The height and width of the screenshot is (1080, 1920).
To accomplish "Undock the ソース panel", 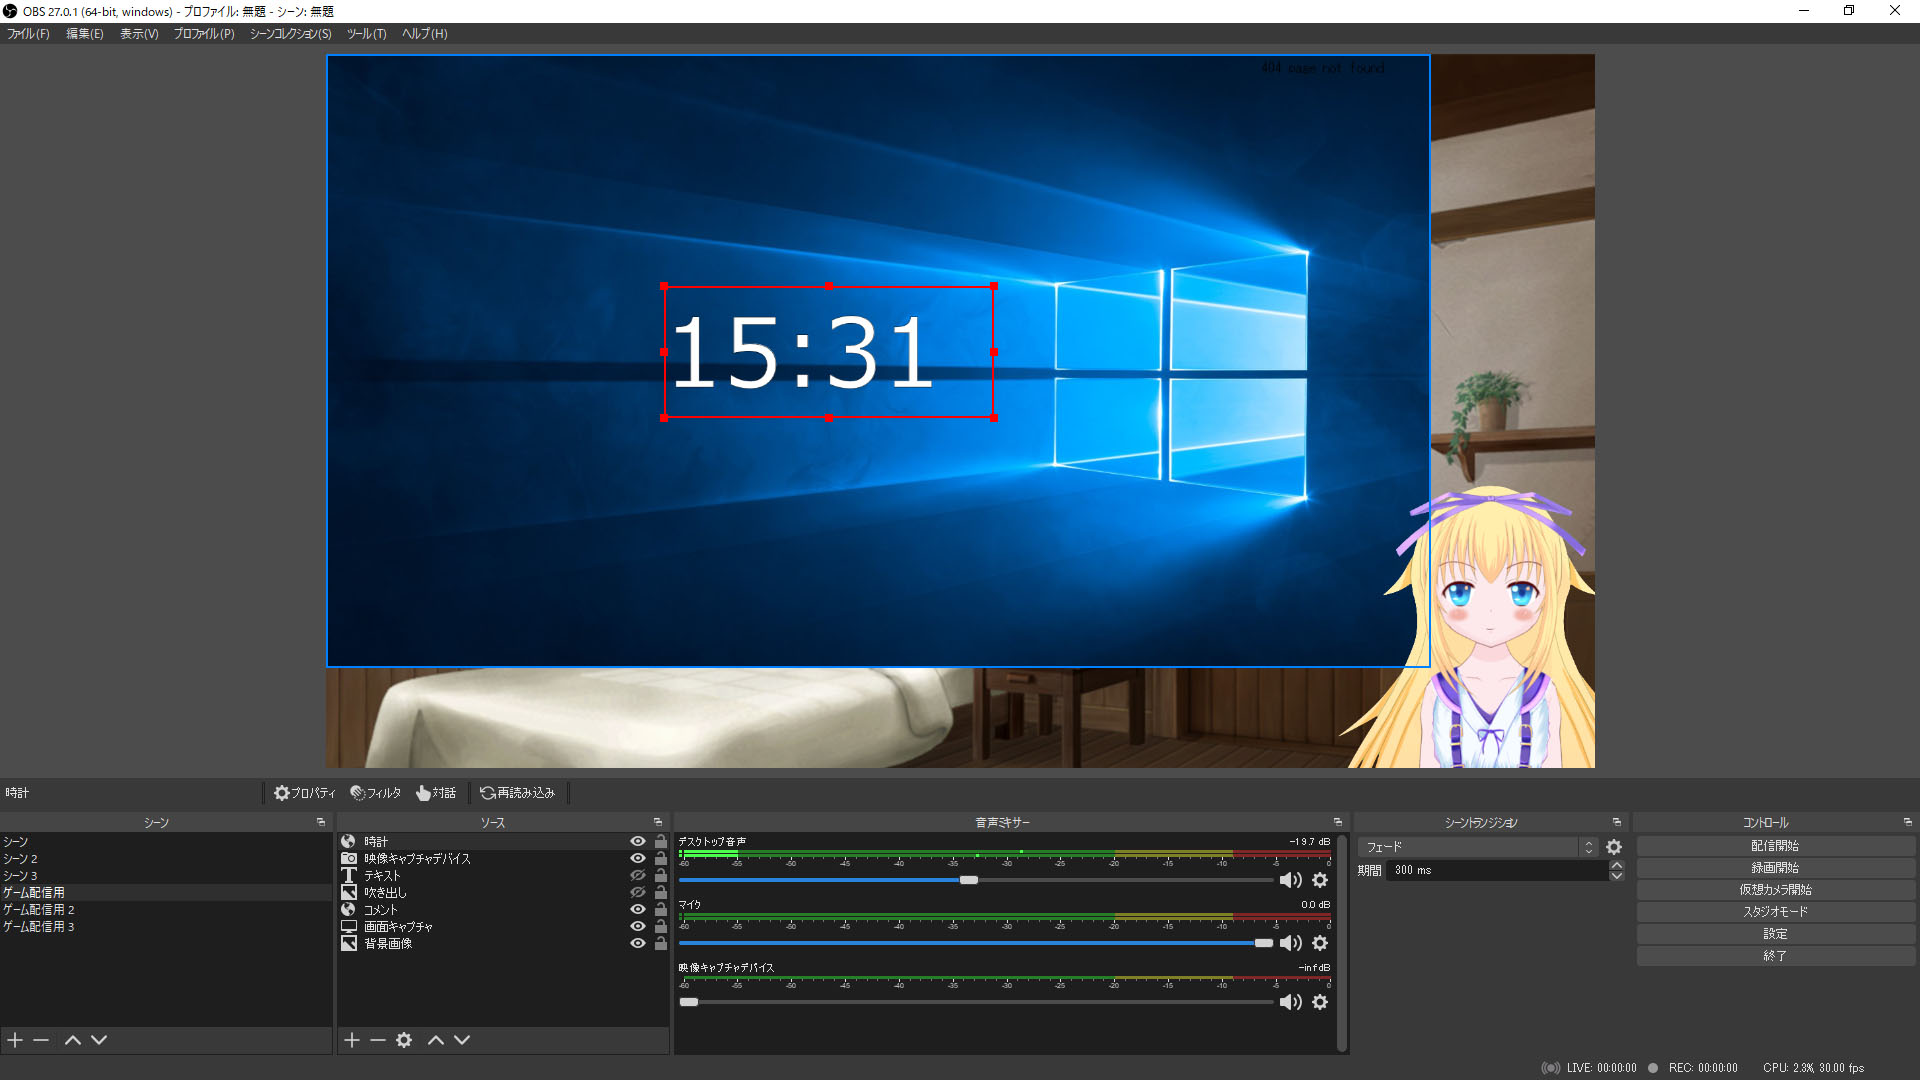I will (x=658, y=822).
